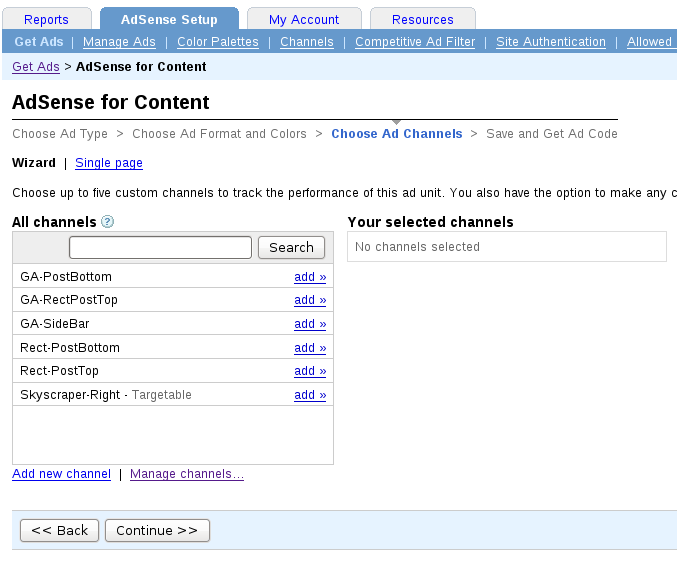Click the All channels heading

point(54,222)
